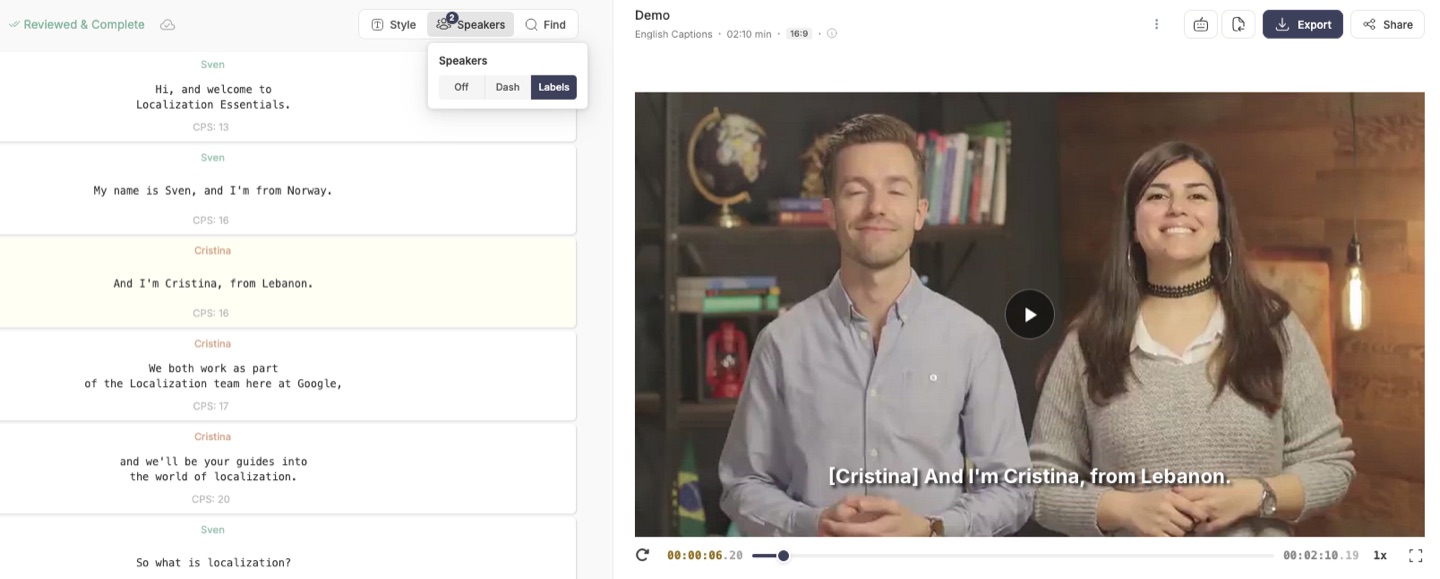This screenshot has width=1440, height=579.
Task: Change playback speed 1x
Action: point(1380,555)
